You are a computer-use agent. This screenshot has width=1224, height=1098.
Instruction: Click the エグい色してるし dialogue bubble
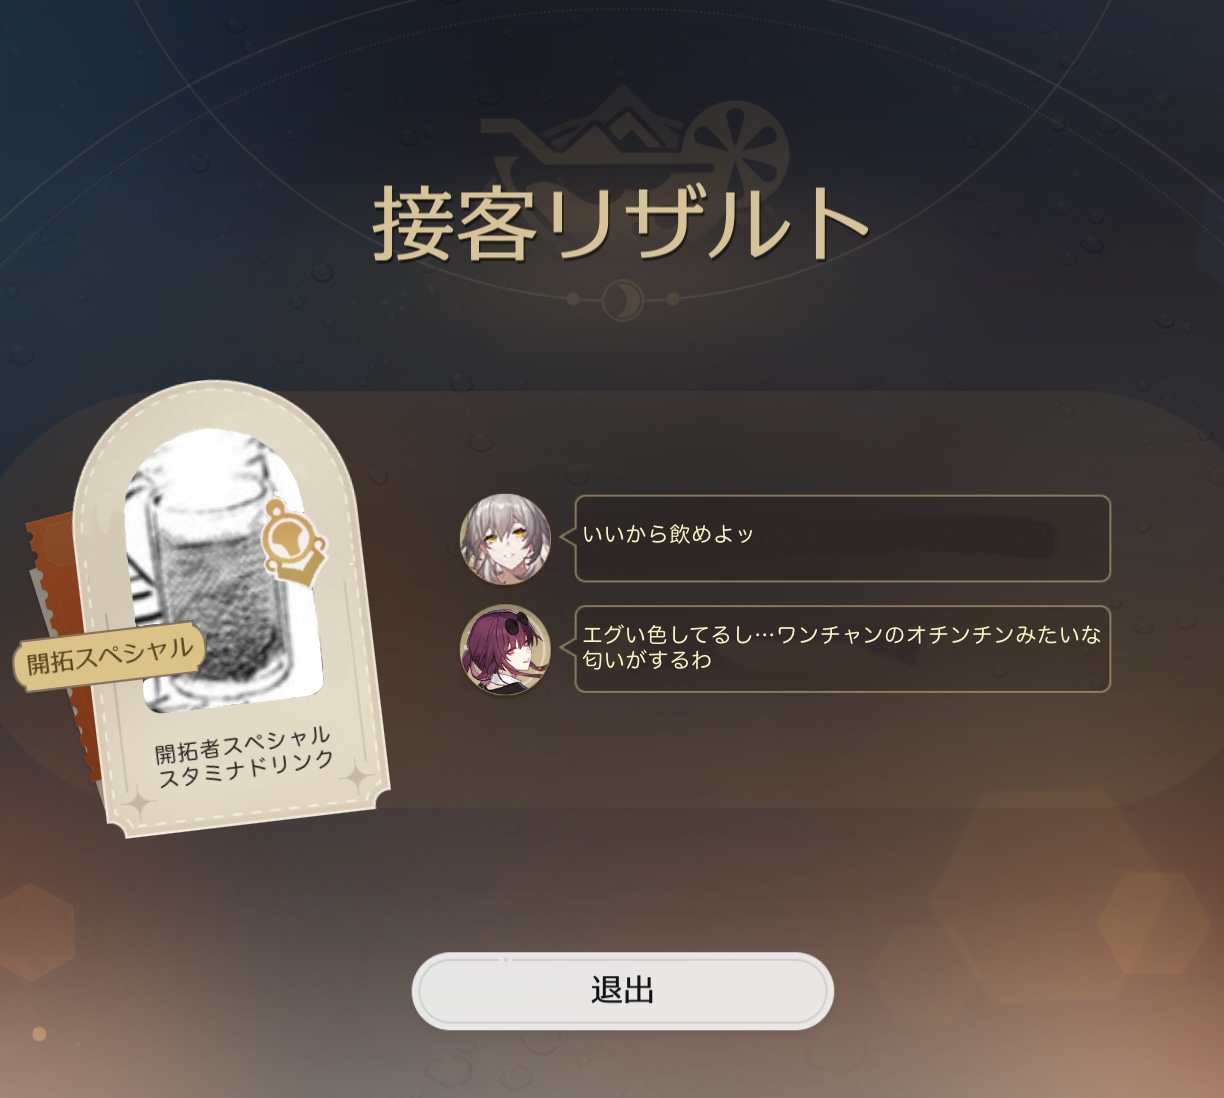point(842,649)
